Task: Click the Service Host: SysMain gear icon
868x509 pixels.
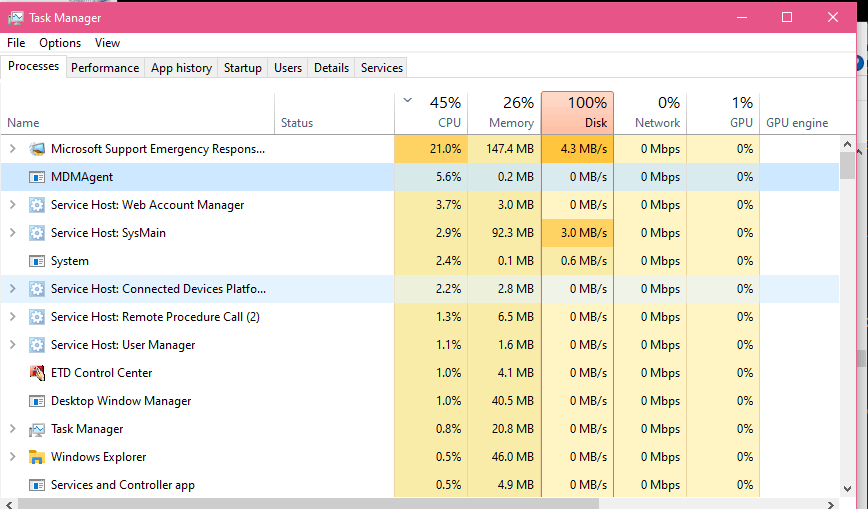Action: (37, 233)
